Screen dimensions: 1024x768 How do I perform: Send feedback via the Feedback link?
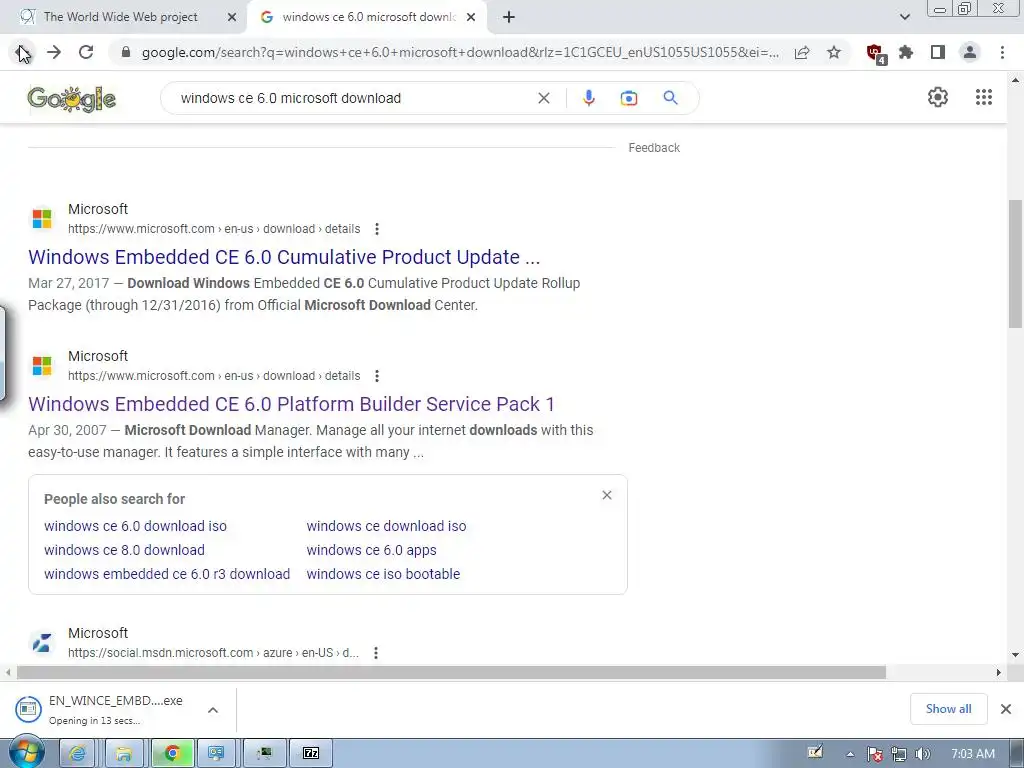[654, 148]
